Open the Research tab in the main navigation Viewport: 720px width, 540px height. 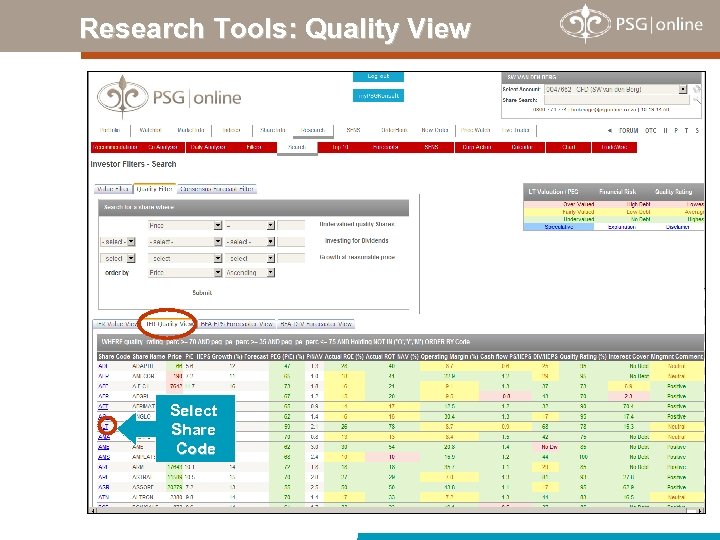pos(313,130)
